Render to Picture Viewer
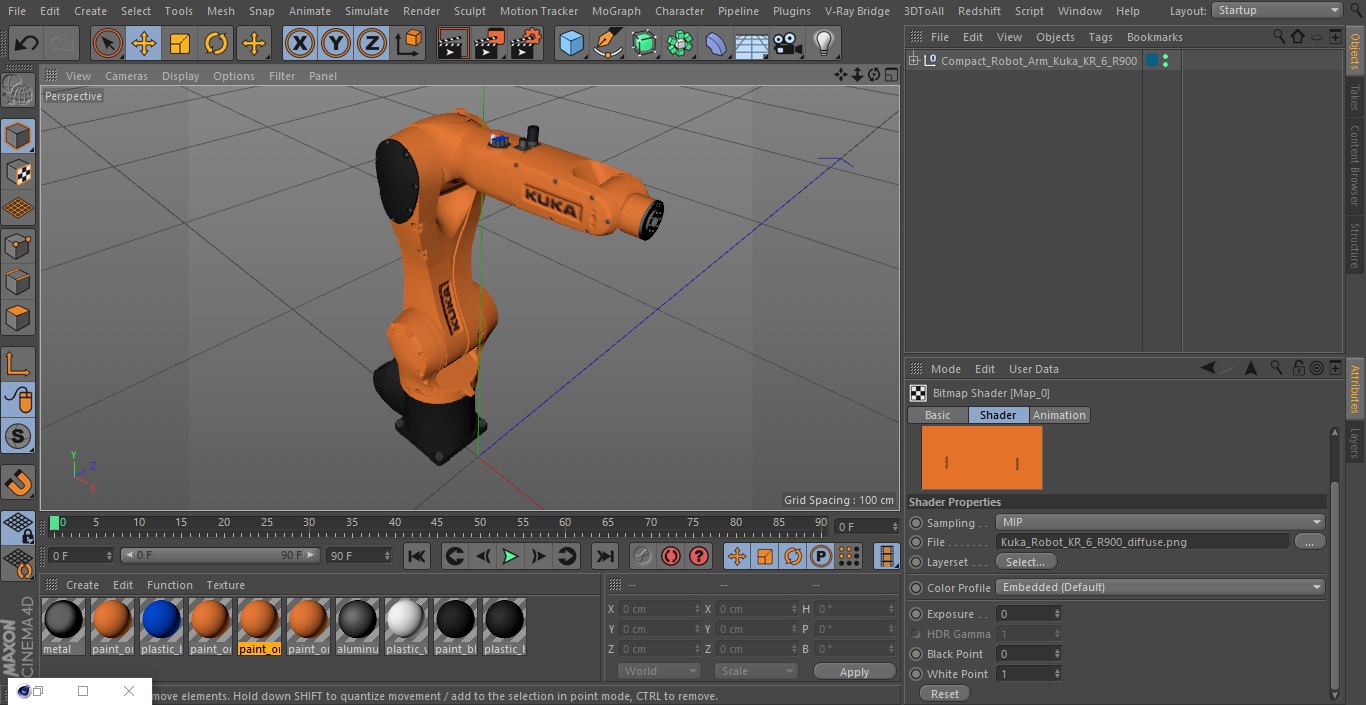Screen dimensions: 1366x705 coord(489,44)
